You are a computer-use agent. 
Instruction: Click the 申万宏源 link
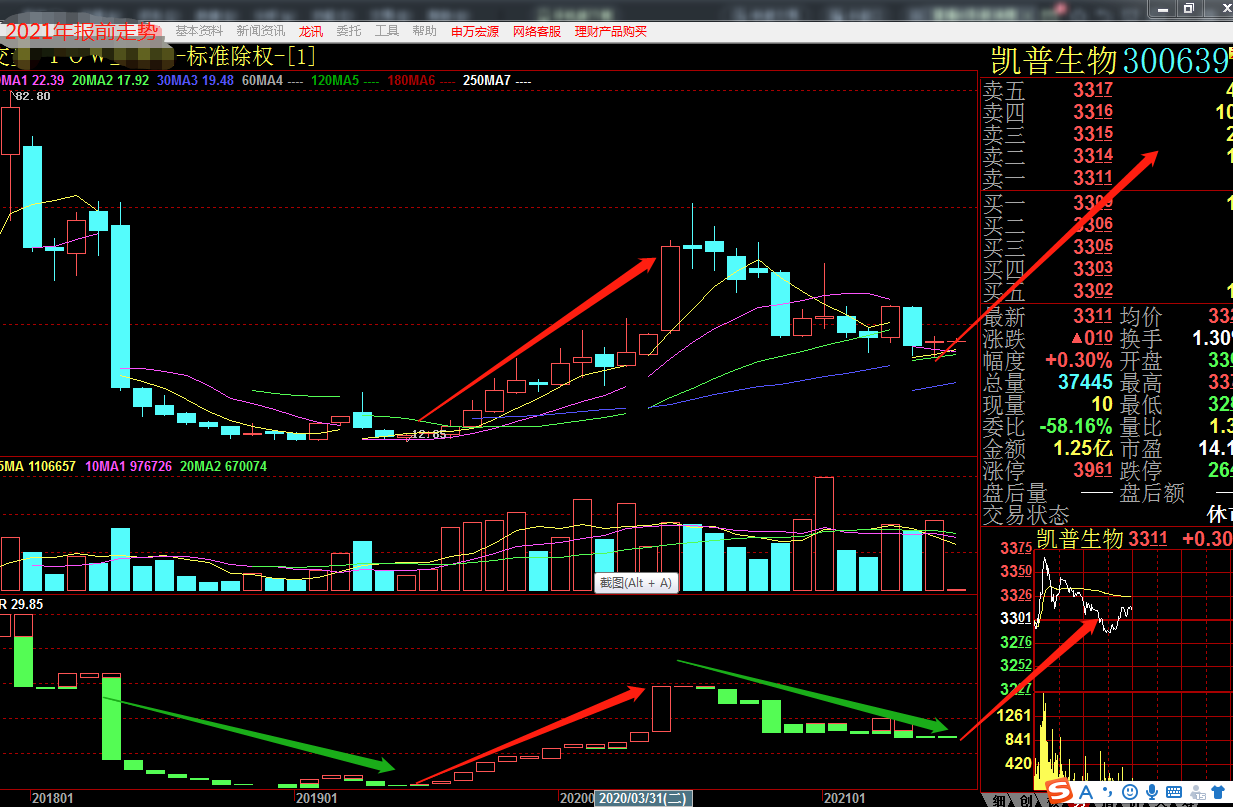(x=475, y=31)
